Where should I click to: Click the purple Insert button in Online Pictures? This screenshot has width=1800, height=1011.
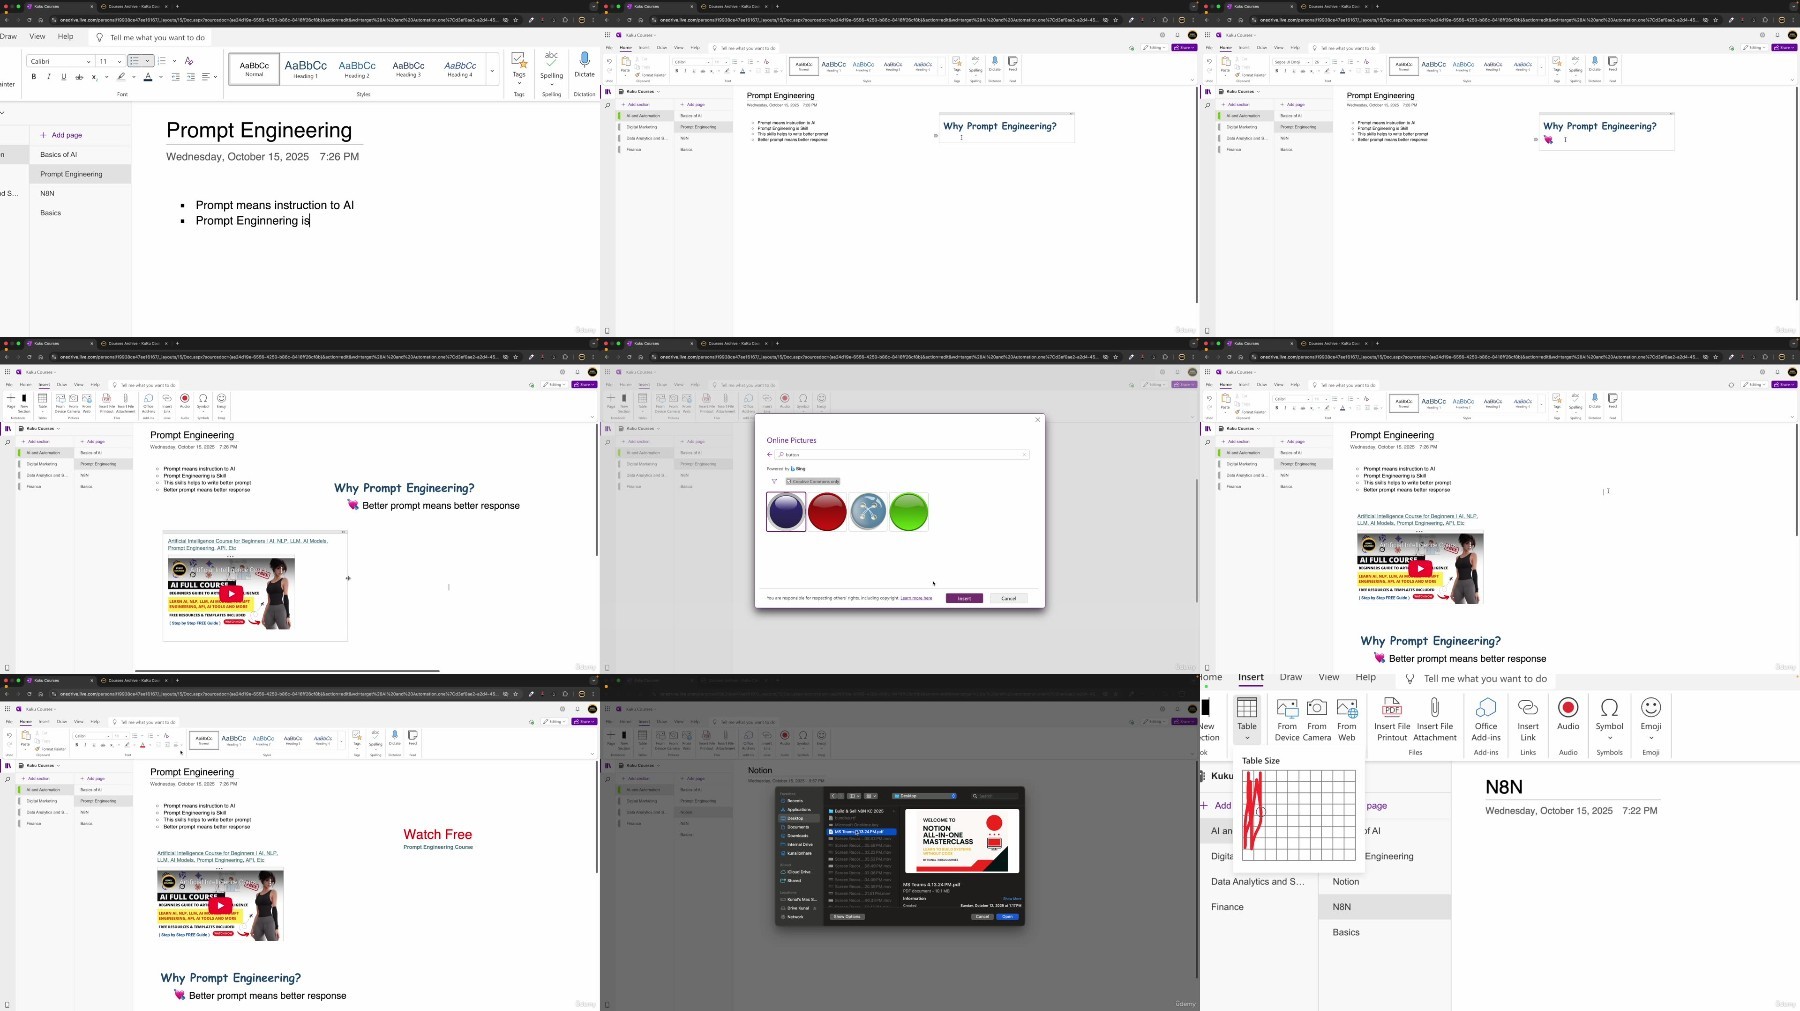click(964, 598)
